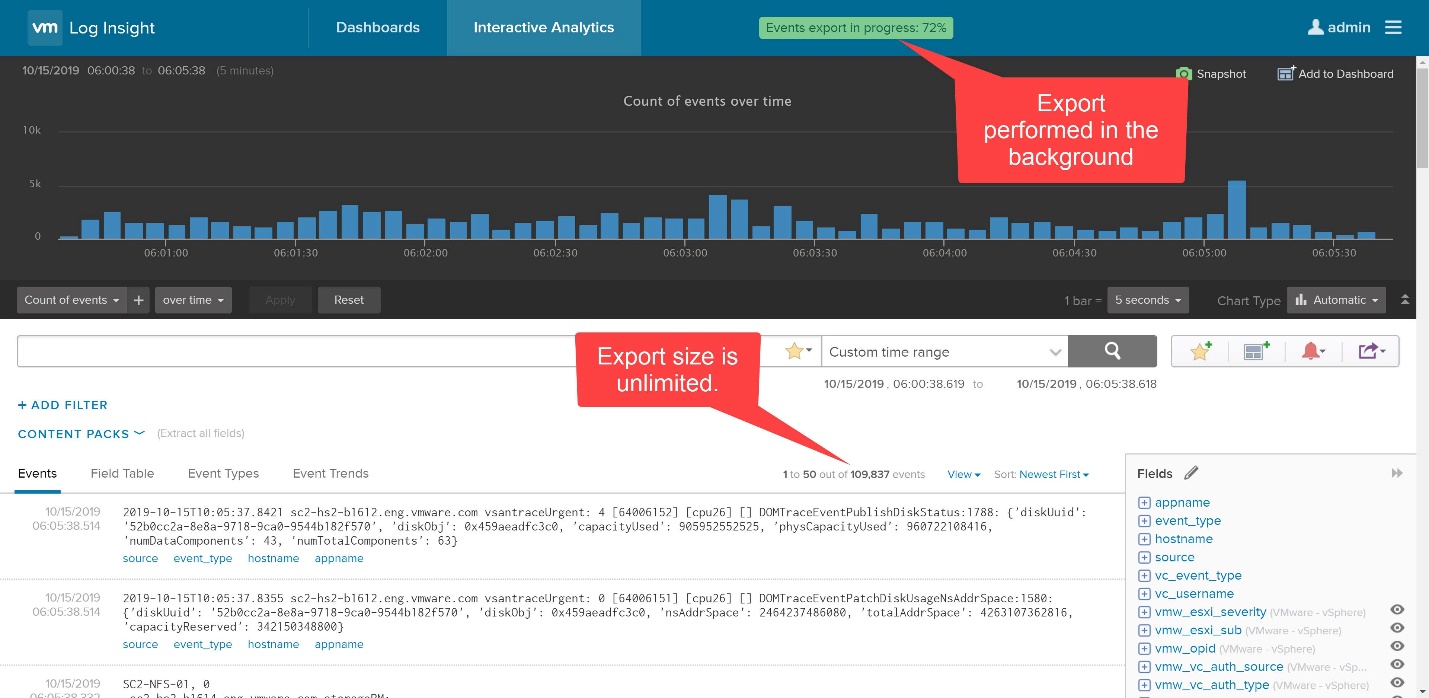Expand the vmw_vc_auth_source field

point(1144,667)
